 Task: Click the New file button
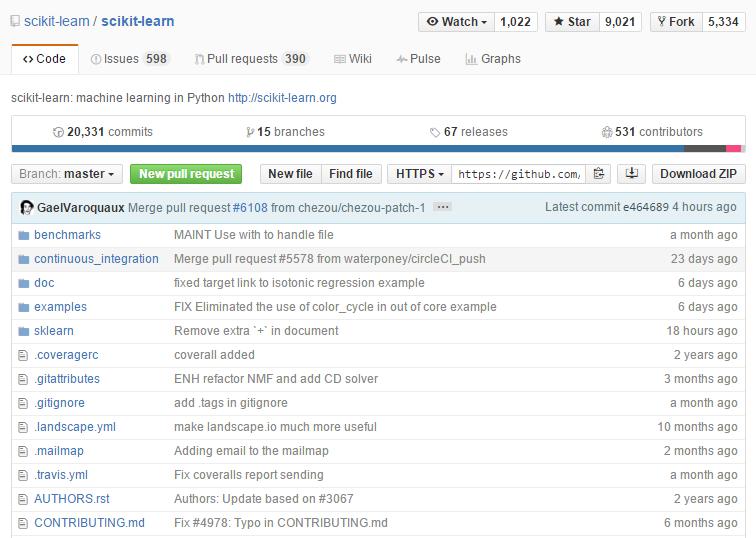290,174
